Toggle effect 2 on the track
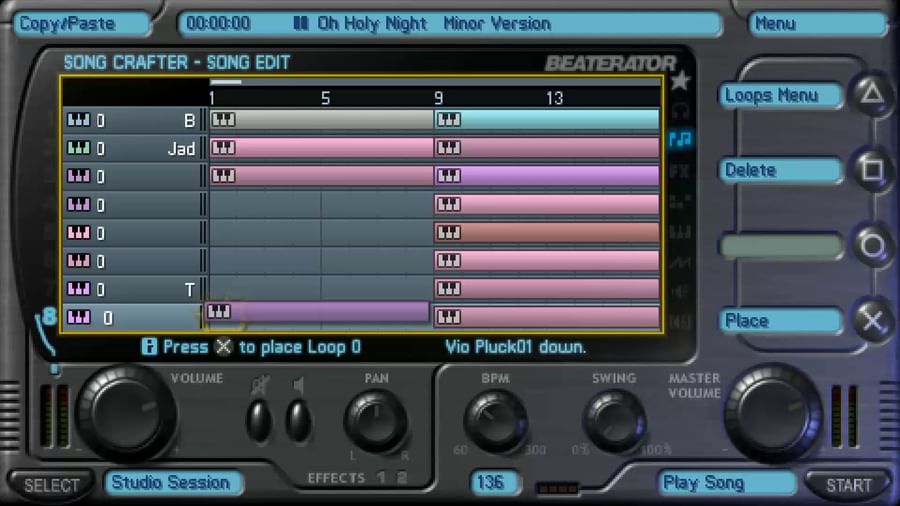Image resolution: width=900 pixels, height=506 pixels. [402, 477]
